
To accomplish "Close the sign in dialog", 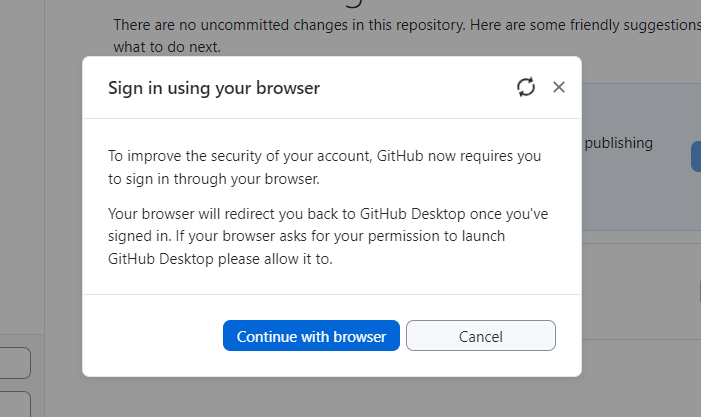I will pos(559,87).
